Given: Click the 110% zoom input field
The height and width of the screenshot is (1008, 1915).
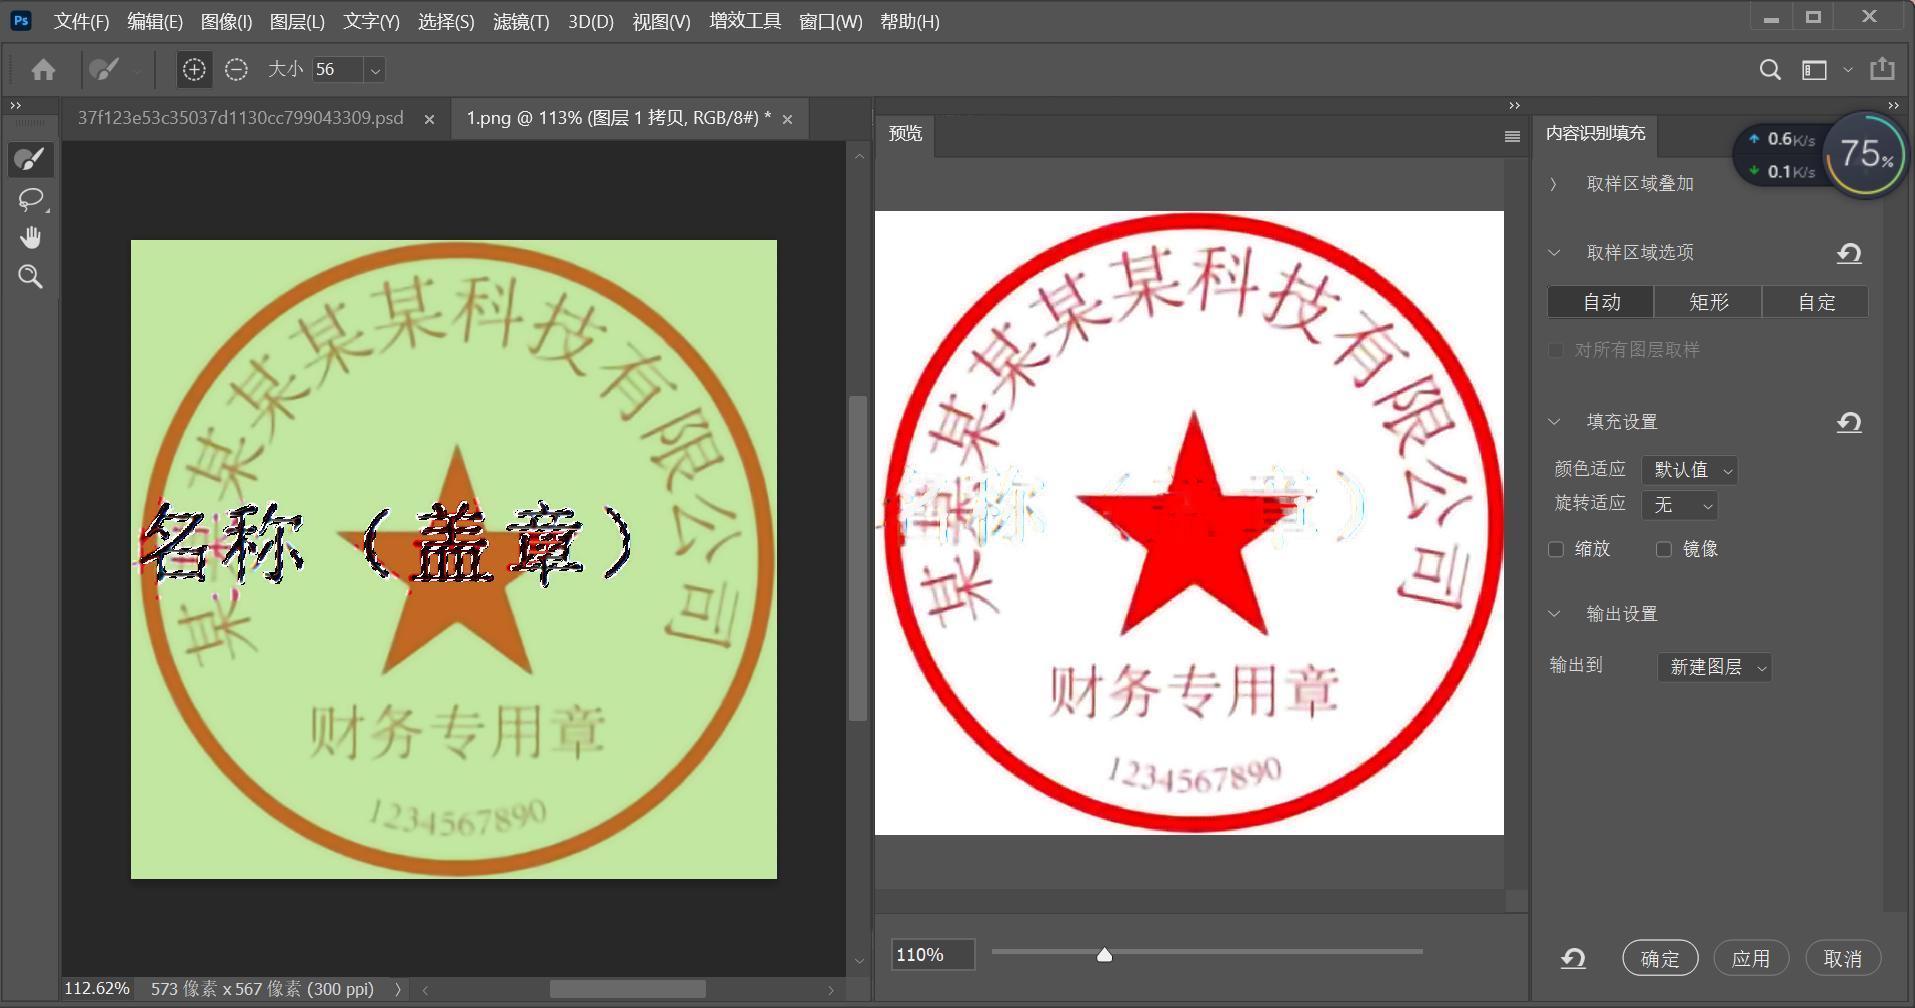Looking at the screenshot, I should pos(931,954).
